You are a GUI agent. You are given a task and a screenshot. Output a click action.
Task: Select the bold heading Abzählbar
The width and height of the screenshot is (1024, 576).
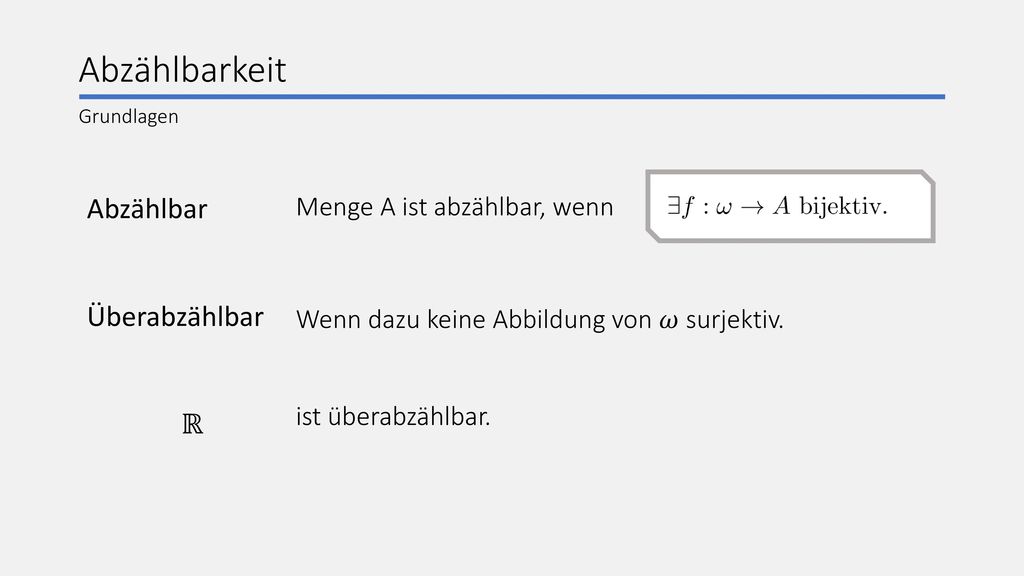pos(147,209)
